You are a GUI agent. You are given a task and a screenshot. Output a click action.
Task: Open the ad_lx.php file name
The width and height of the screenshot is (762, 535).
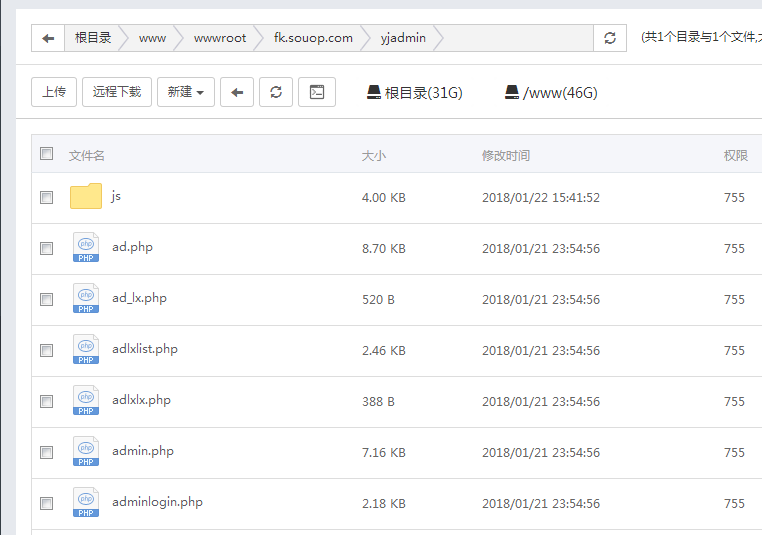(139, 298)
